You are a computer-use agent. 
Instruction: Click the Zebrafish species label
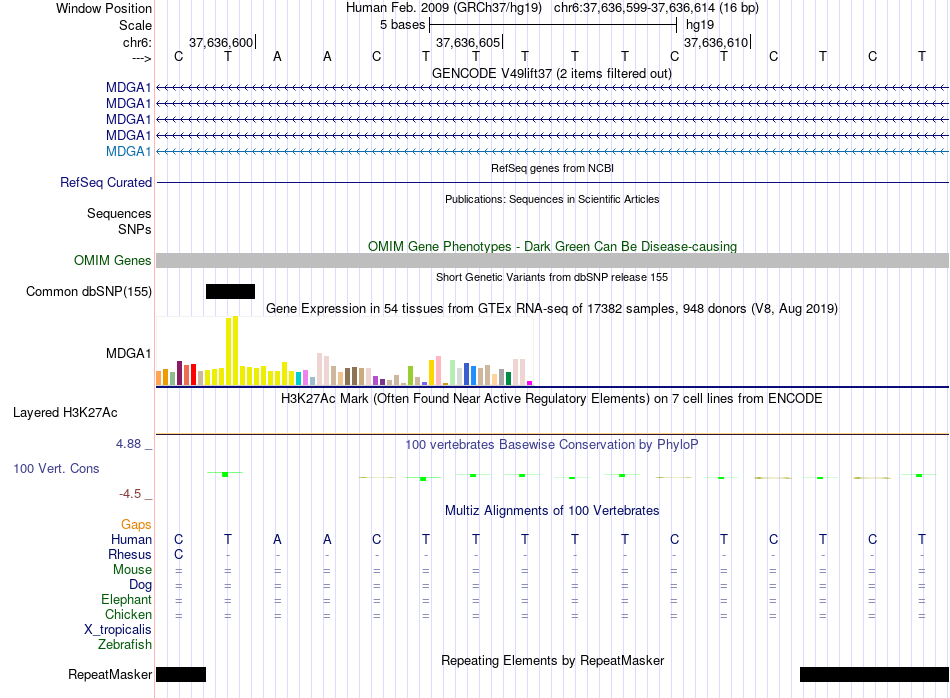click(x=125, y=645)
